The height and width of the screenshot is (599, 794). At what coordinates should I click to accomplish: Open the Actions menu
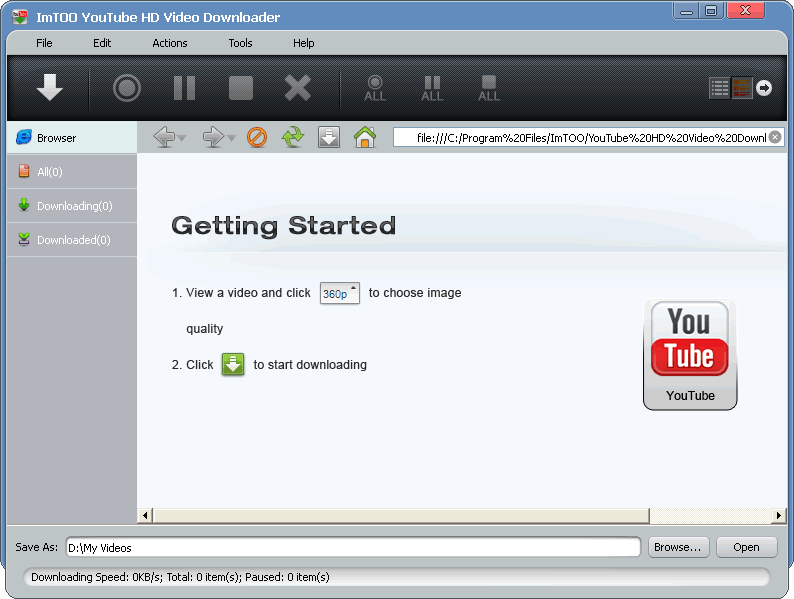[x=170, y=43]
